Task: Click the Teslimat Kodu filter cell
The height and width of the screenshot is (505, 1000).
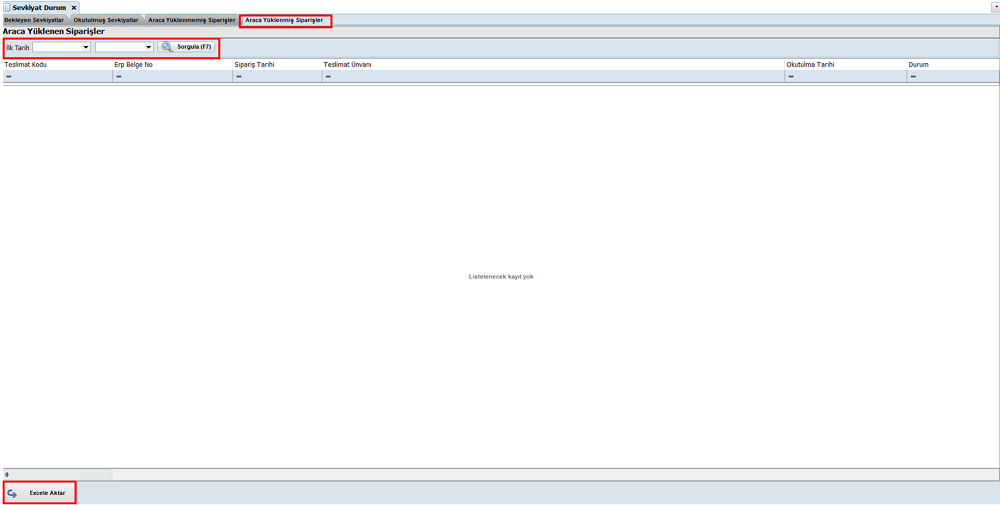Action: pos(58,76)
